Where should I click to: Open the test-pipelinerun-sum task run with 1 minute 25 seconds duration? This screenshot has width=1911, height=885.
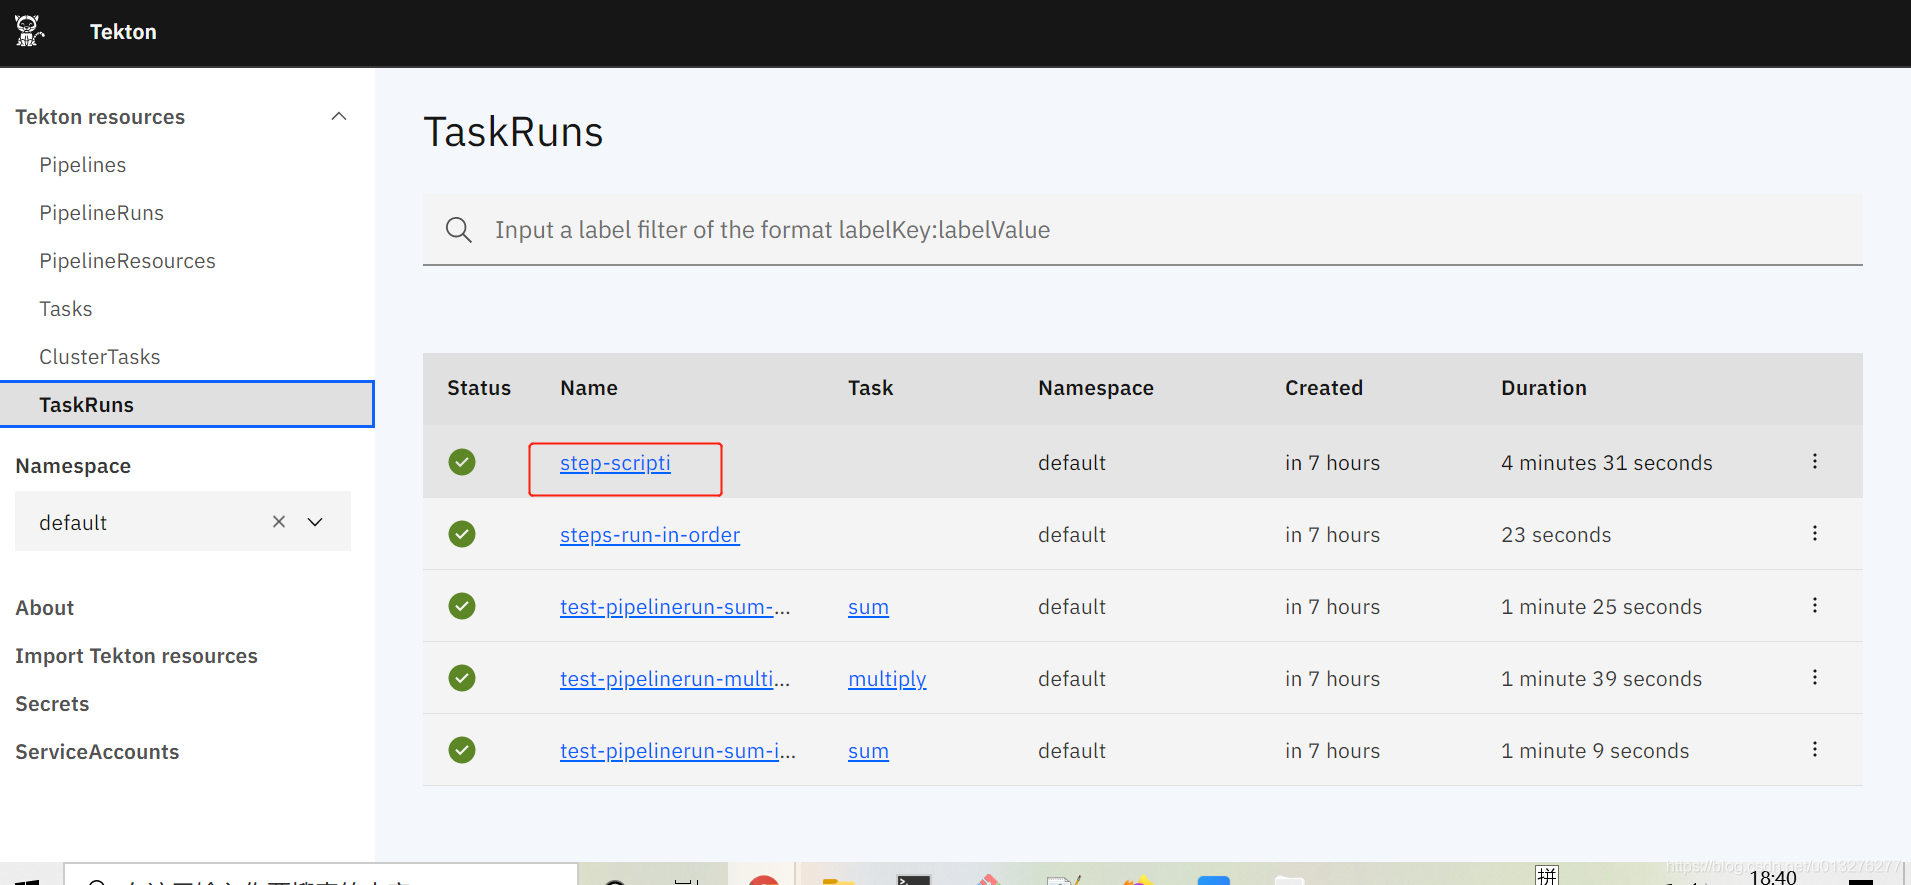[x=675, y=607]
